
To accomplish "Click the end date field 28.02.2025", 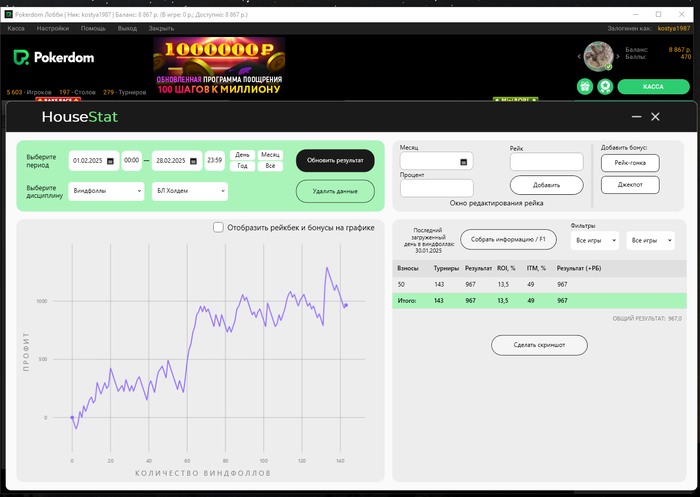I will pos(177,161).
